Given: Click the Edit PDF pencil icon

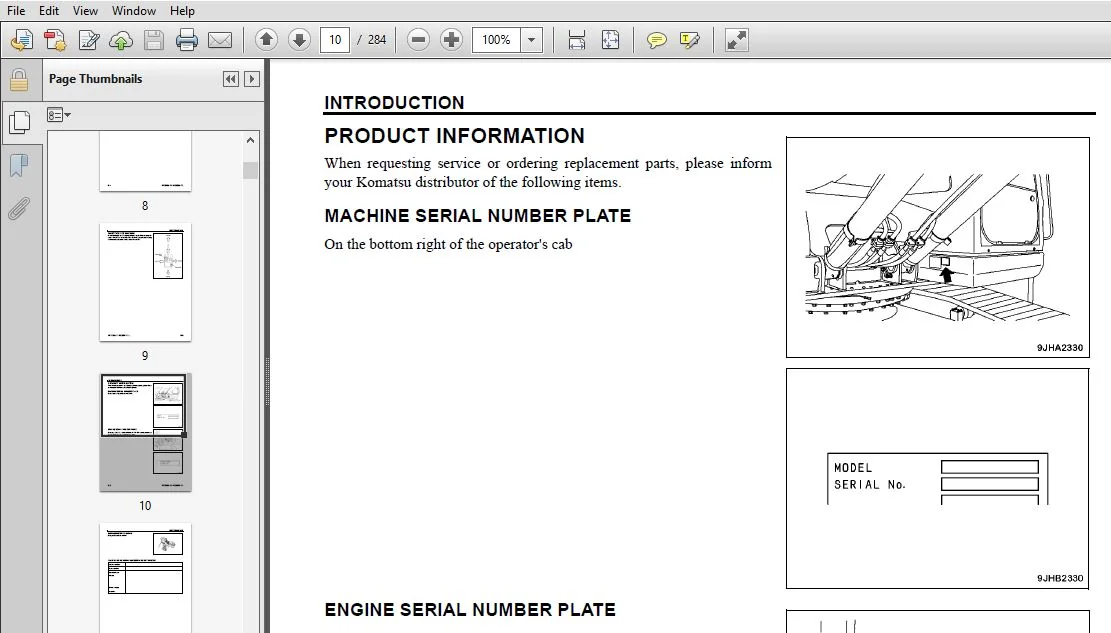Looking at the screenshot, I should point(89,40).
